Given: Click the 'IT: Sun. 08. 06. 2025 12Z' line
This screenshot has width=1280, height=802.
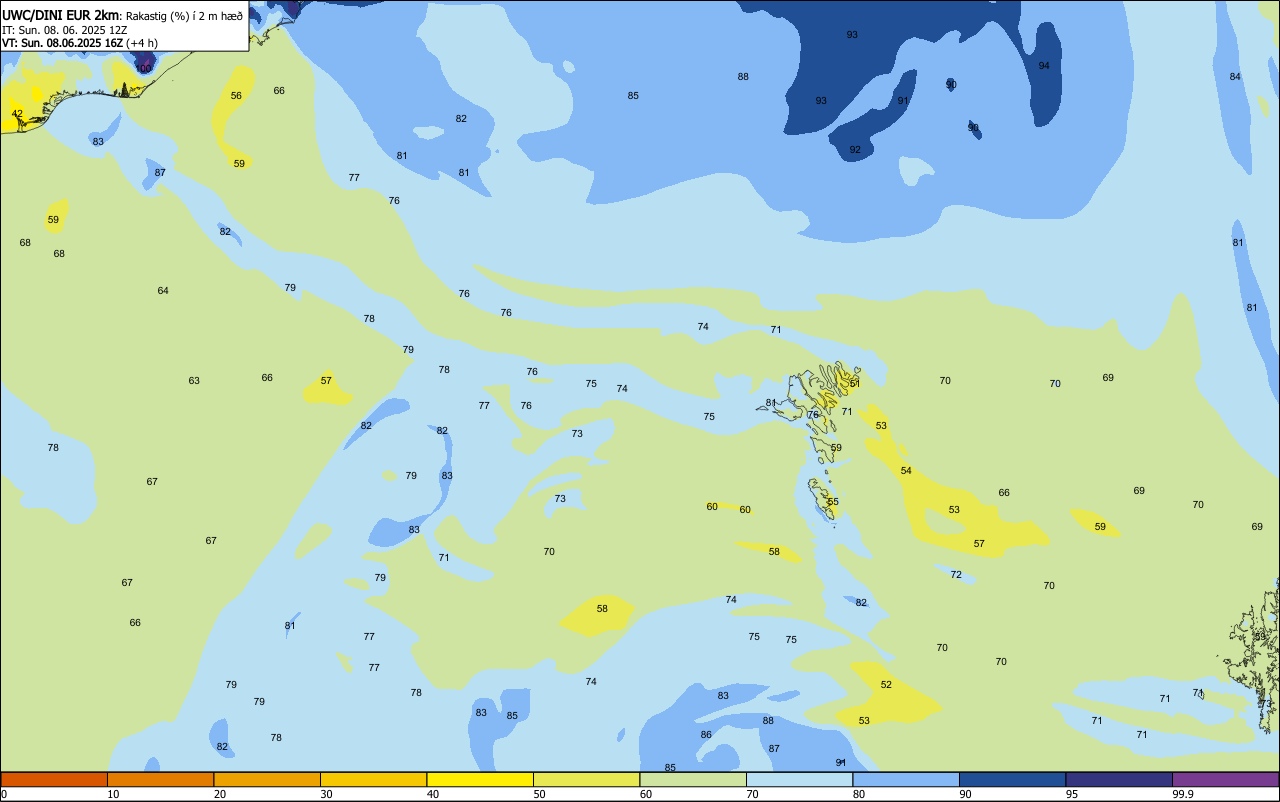Looking at the screenshot, I should tap(64, 30).
